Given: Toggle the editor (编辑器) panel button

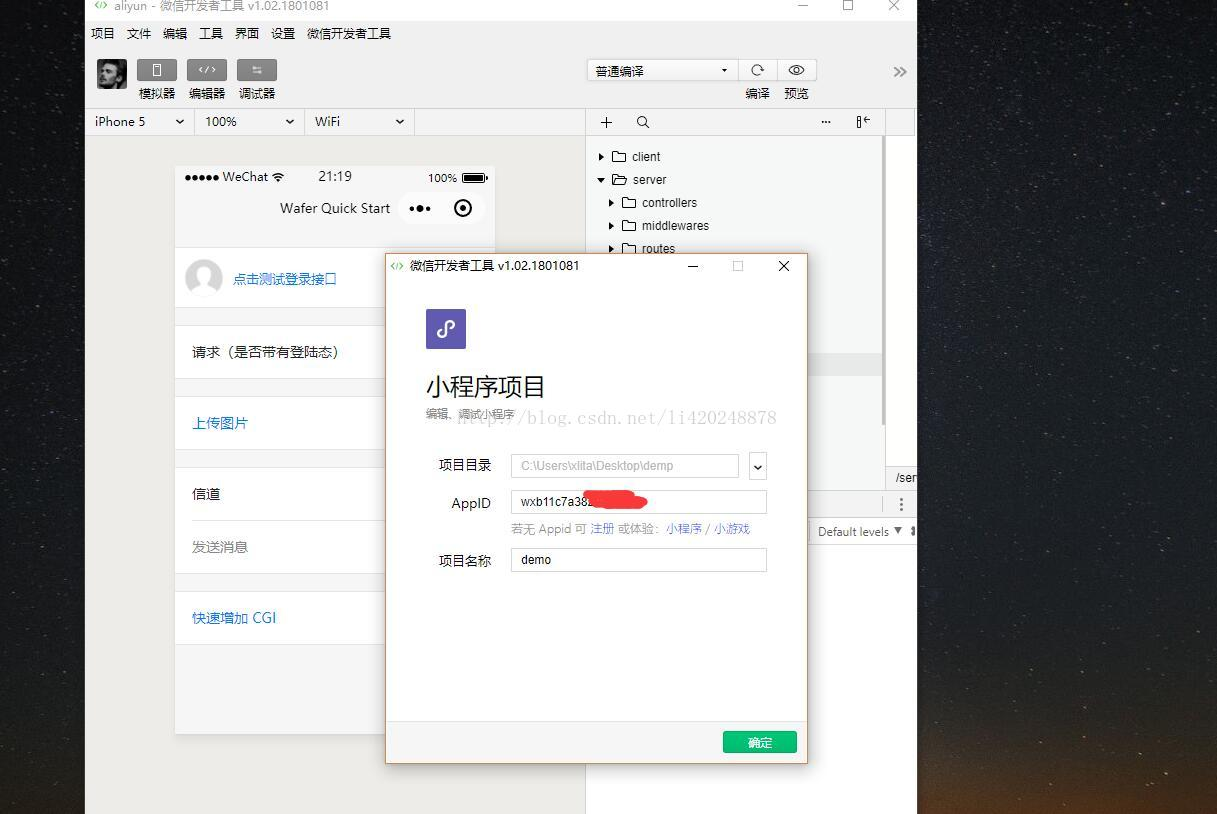Looking at the screenshot, I should [x=207, y=70].
